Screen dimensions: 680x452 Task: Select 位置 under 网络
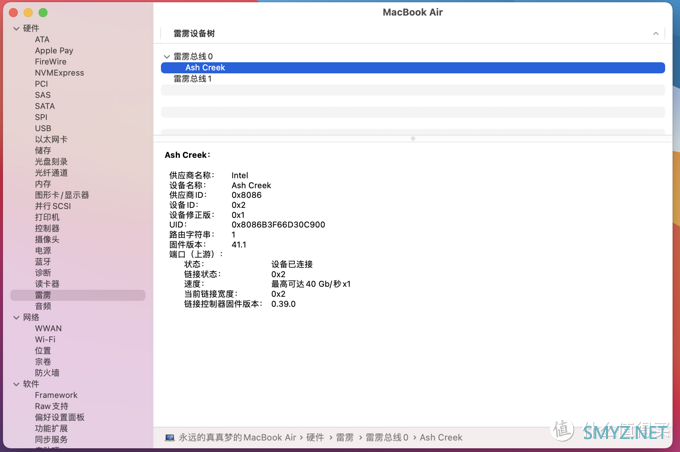pos(43,350)
